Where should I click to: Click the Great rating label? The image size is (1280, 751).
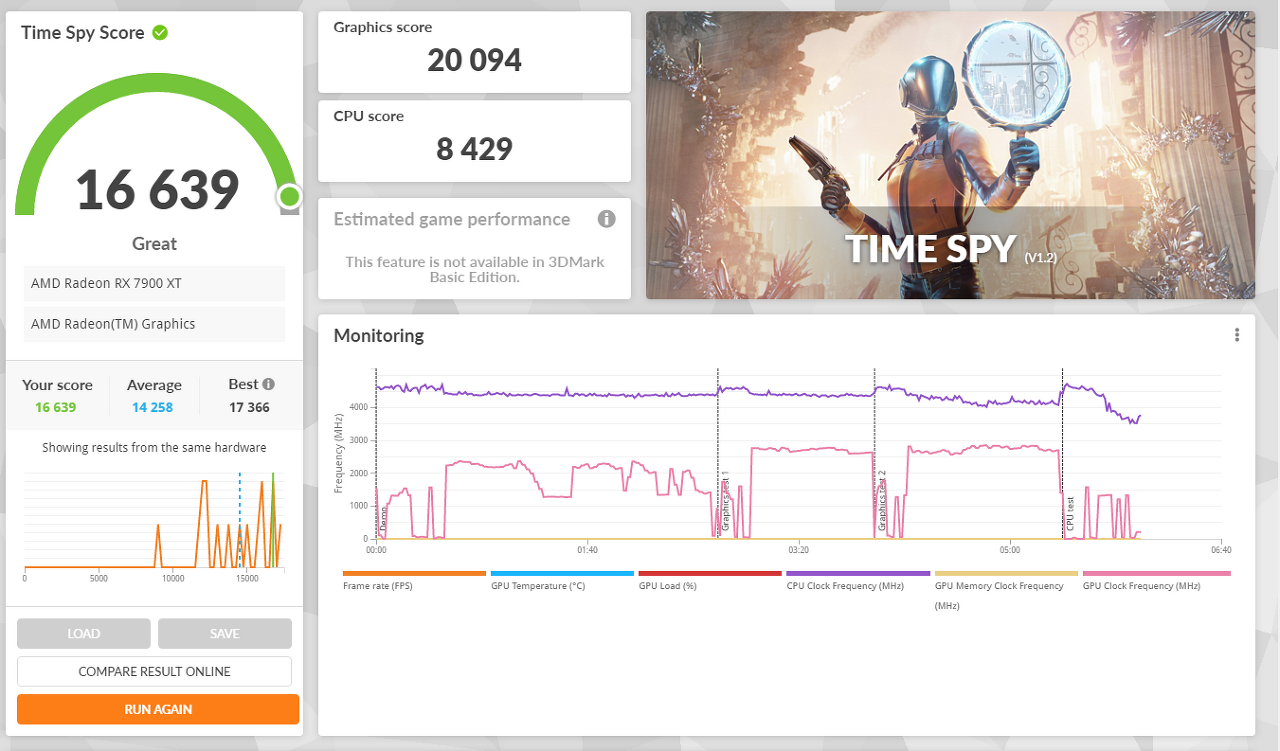[x=154, y=244]
